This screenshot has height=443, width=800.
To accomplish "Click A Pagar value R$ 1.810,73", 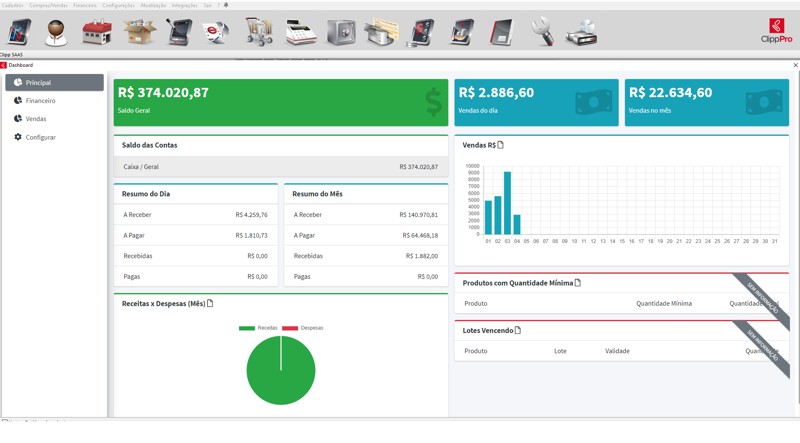I will (252, 235).
